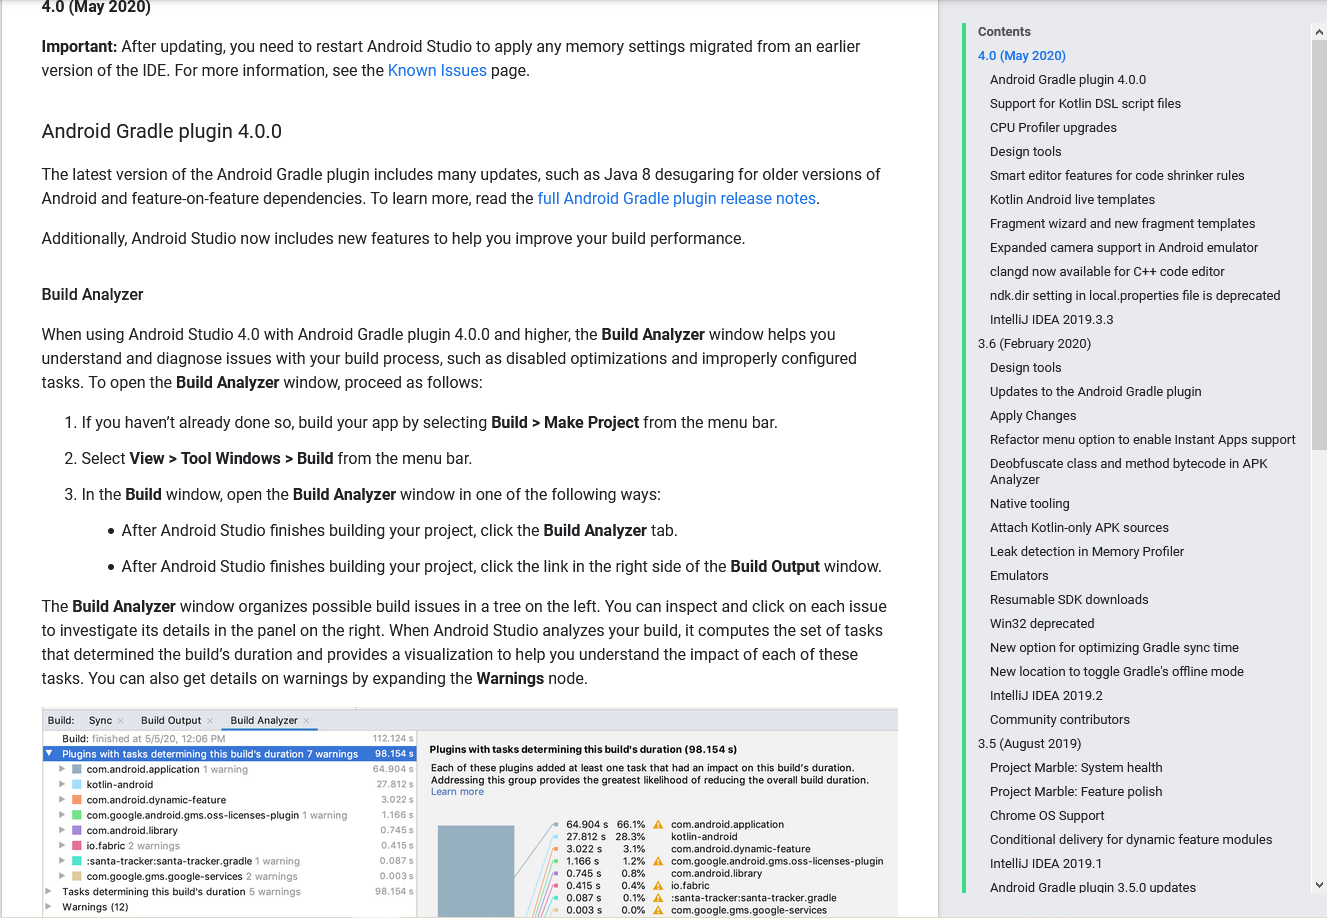Image resolution: width=1327 pixels, height=918 pixels.
Task: Jump to 4.0 (May 2020) in Contents
Action: (x=1022, y=56)
